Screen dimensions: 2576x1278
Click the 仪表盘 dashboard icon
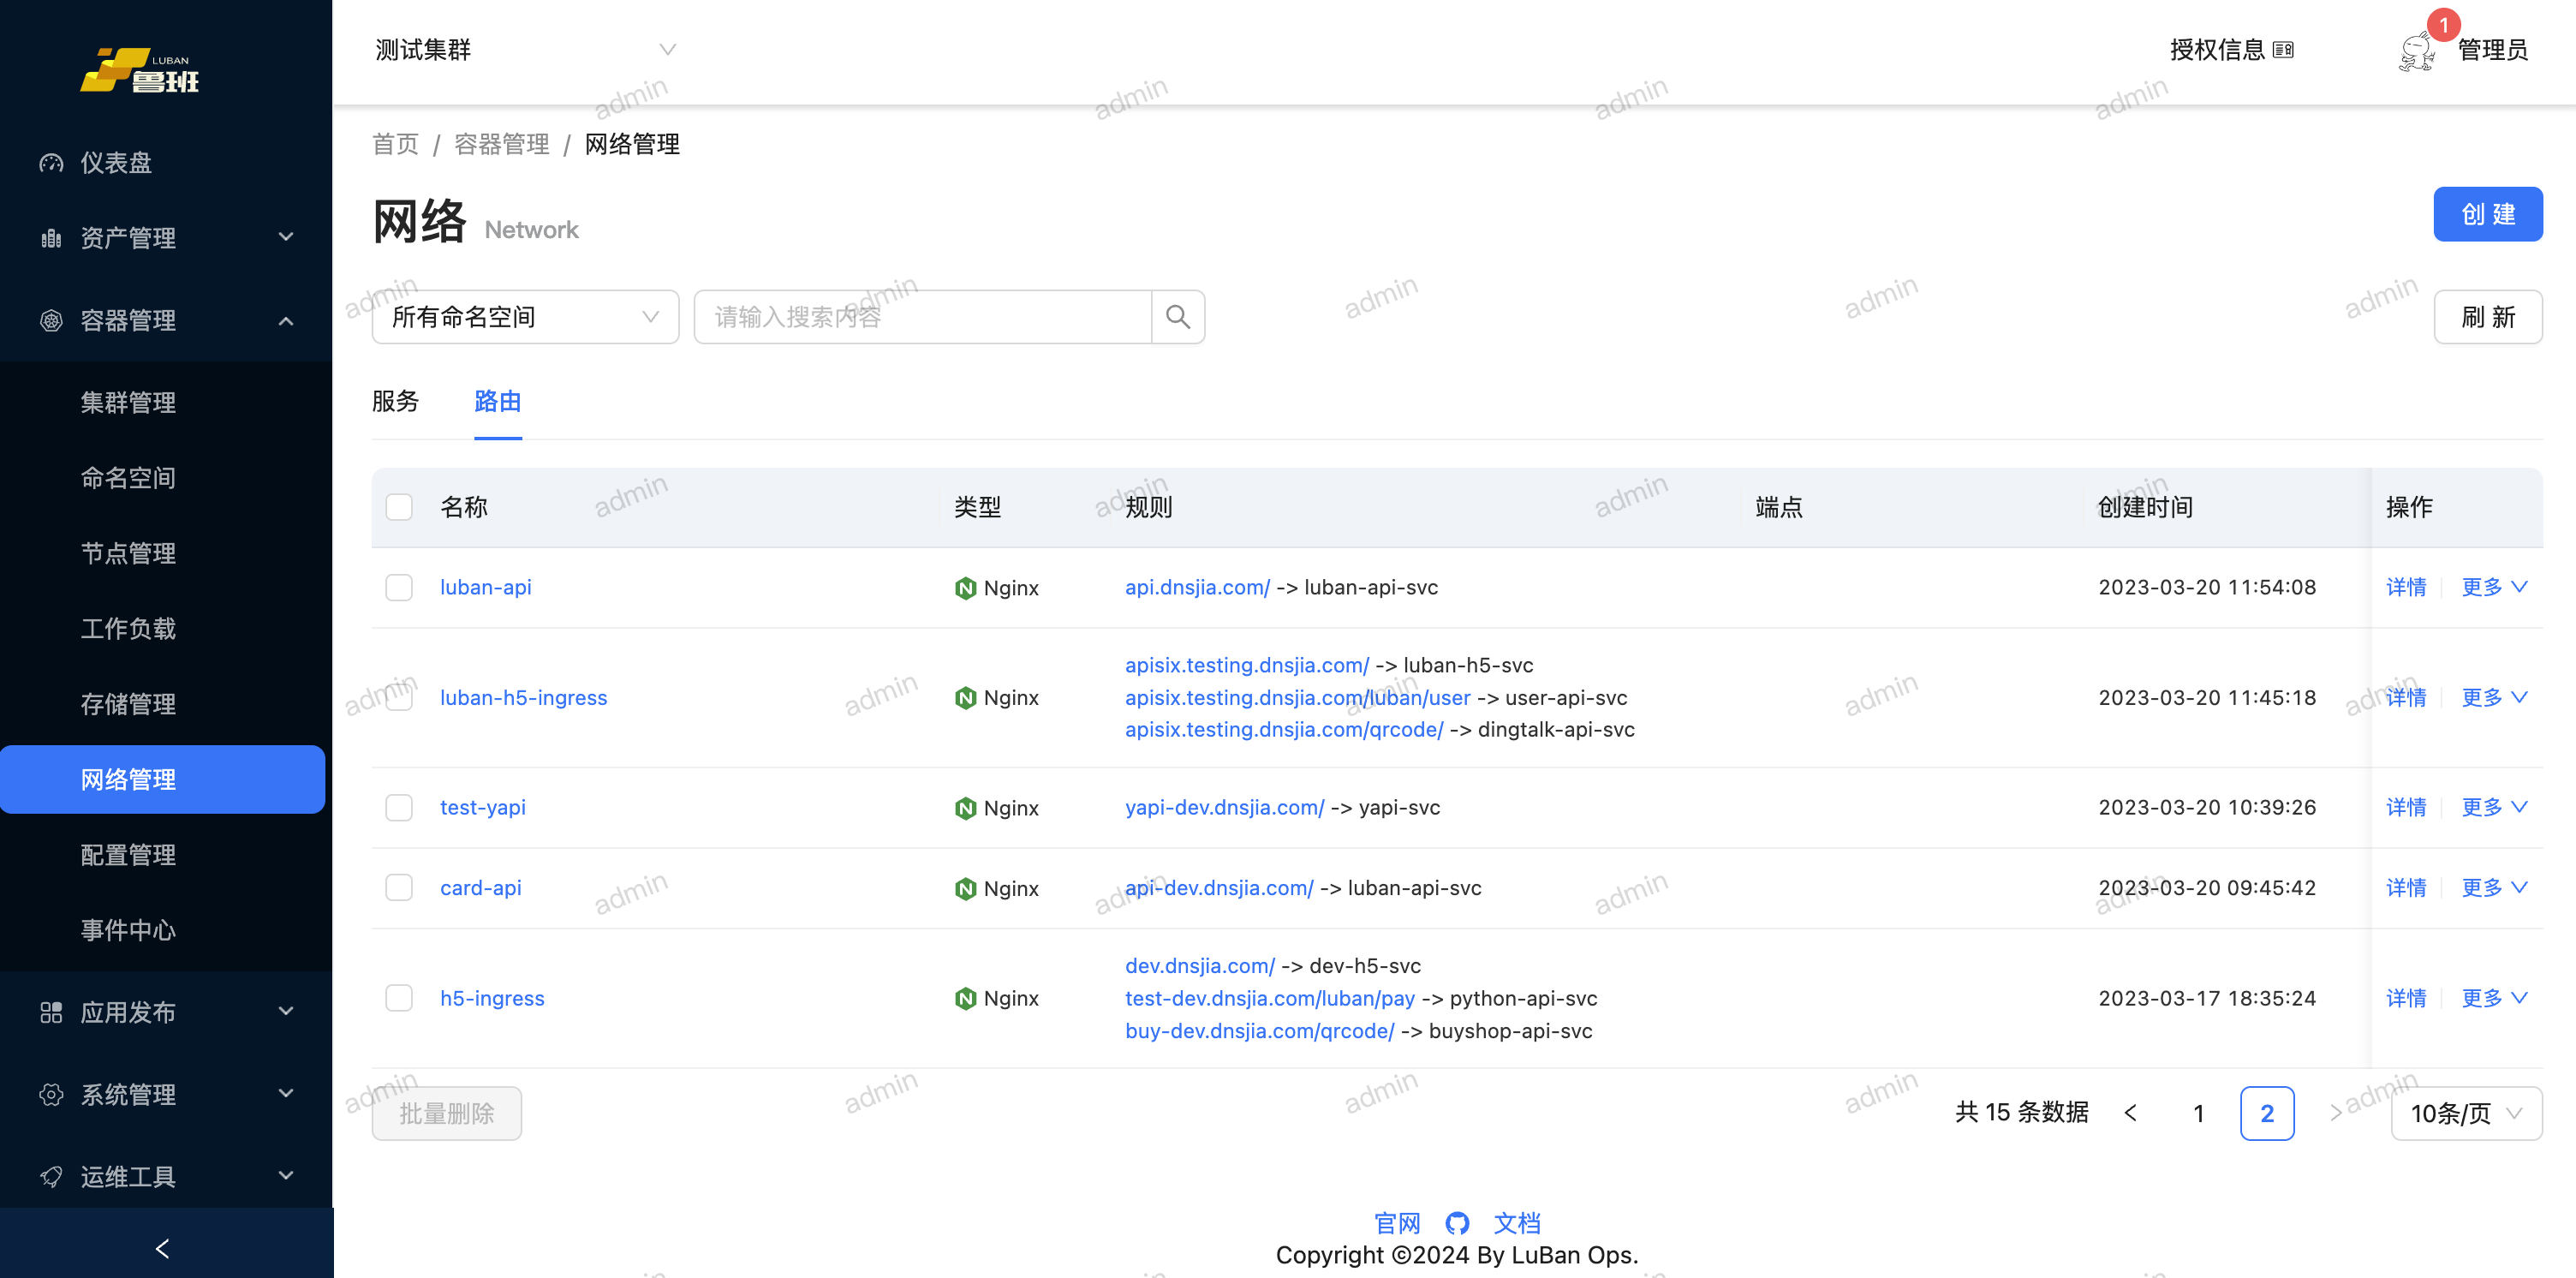(51, 163)
